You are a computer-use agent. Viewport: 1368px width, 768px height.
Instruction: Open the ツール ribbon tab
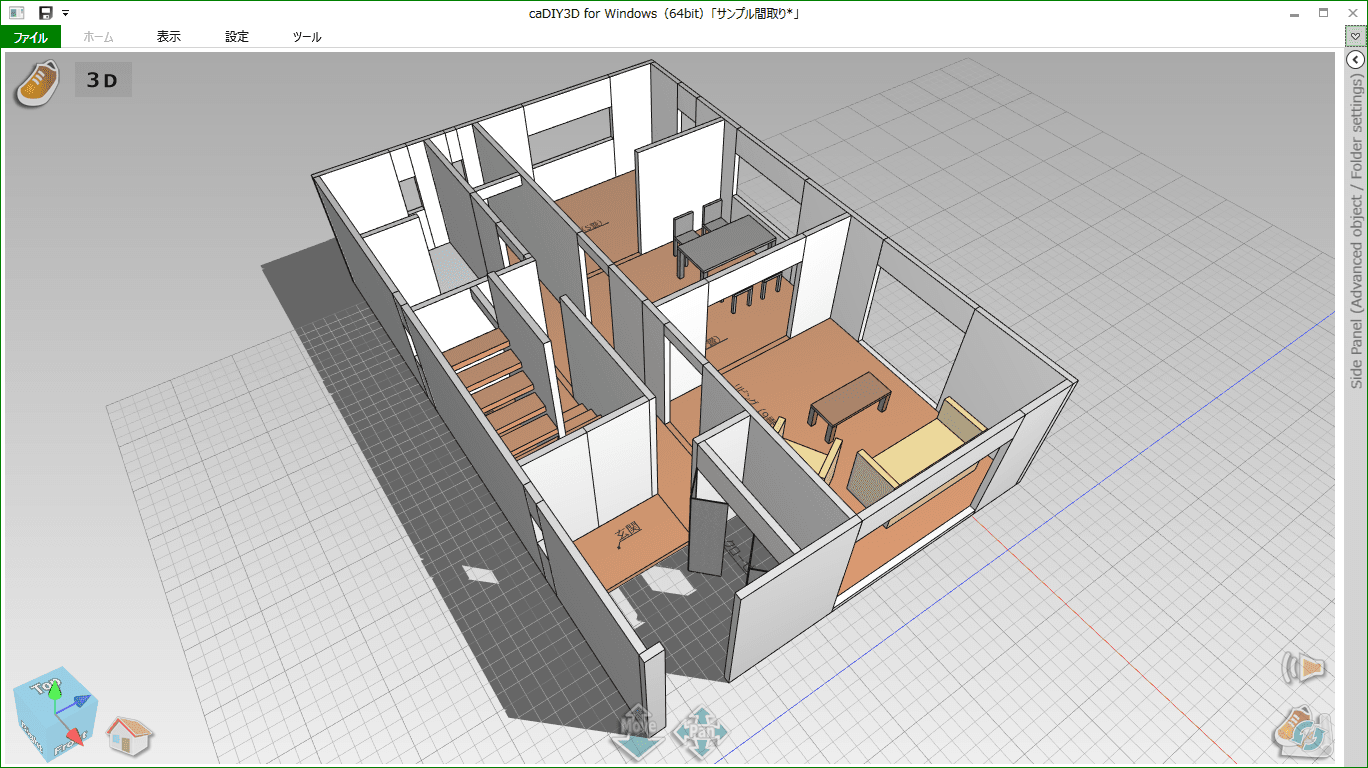tap(306, 37)
